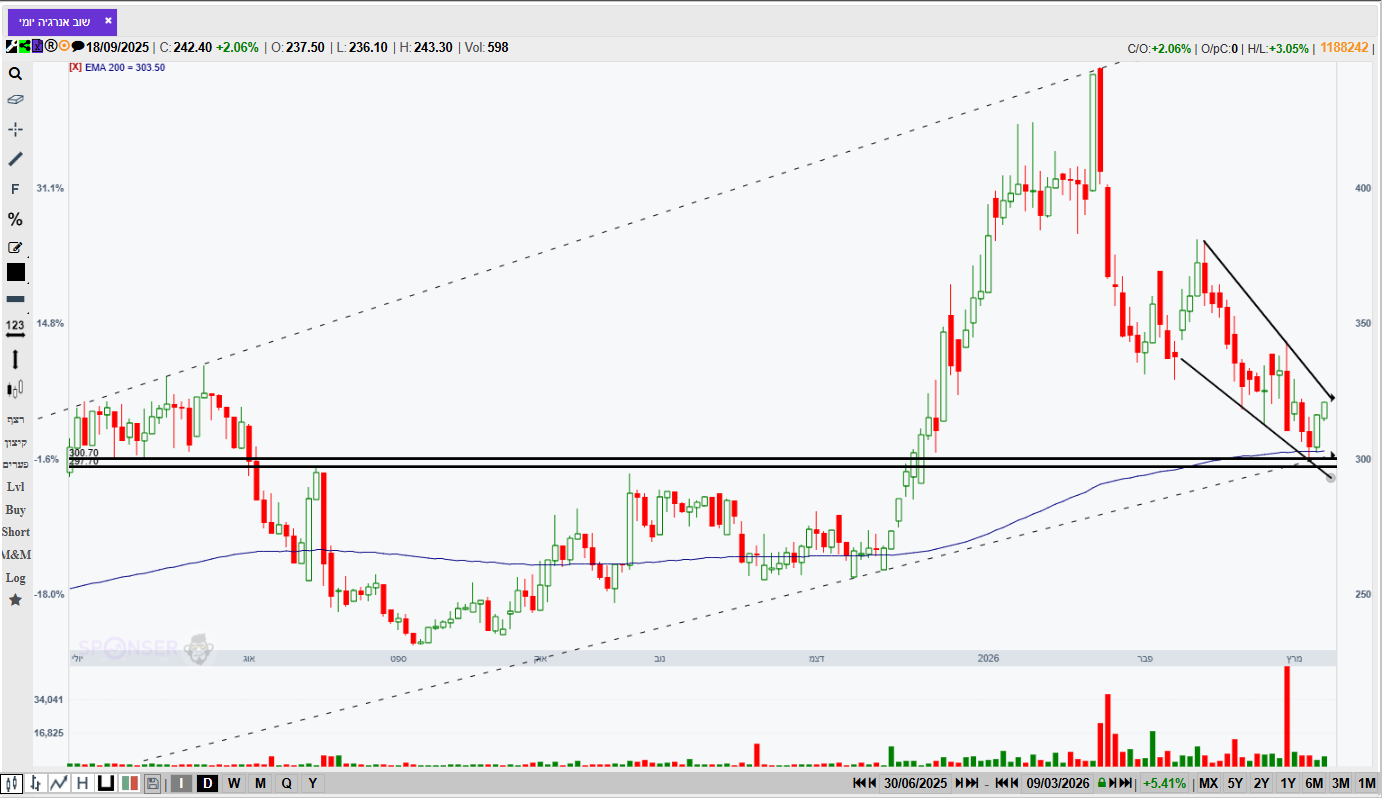Set chart range to 2Y
This screenshot has width=1385, height=801.
pos(1261,783)
